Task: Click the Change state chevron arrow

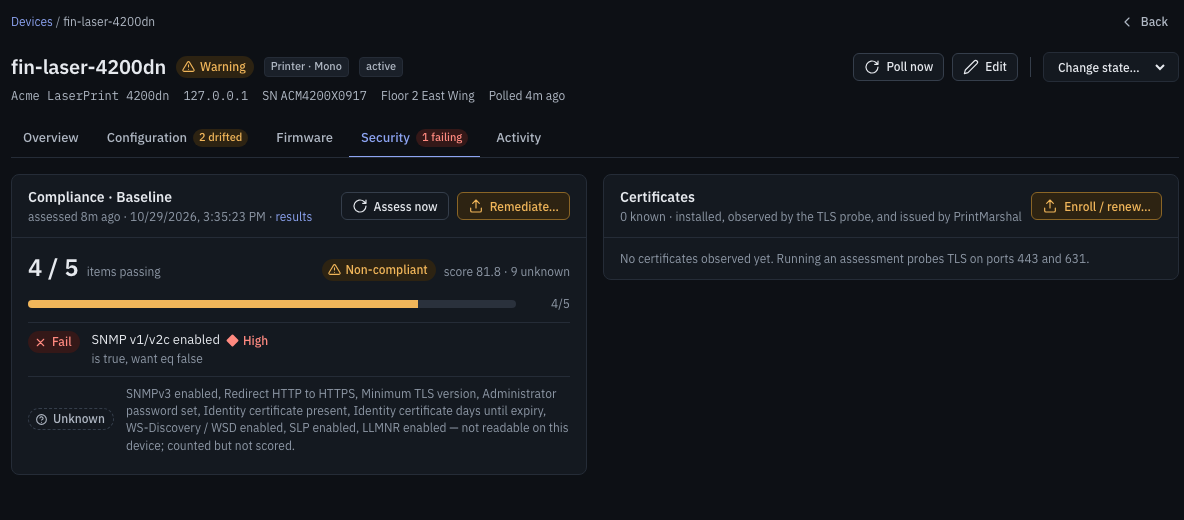Action: click(1160, 67)
